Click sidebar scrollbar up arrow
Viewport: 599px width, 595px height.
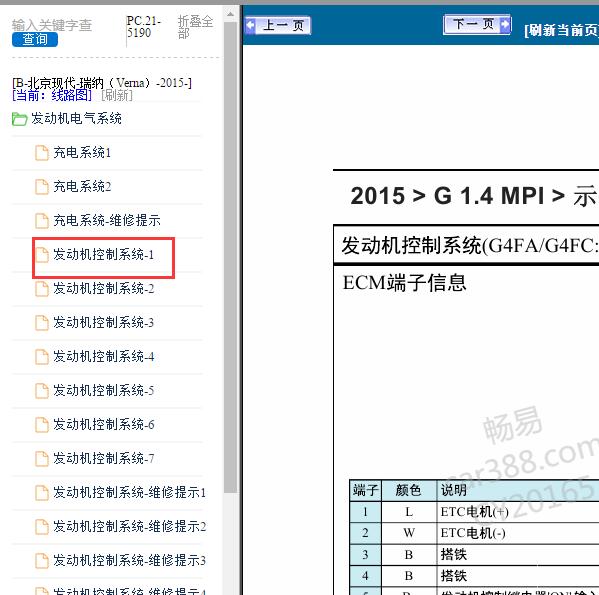click(230, 15)
